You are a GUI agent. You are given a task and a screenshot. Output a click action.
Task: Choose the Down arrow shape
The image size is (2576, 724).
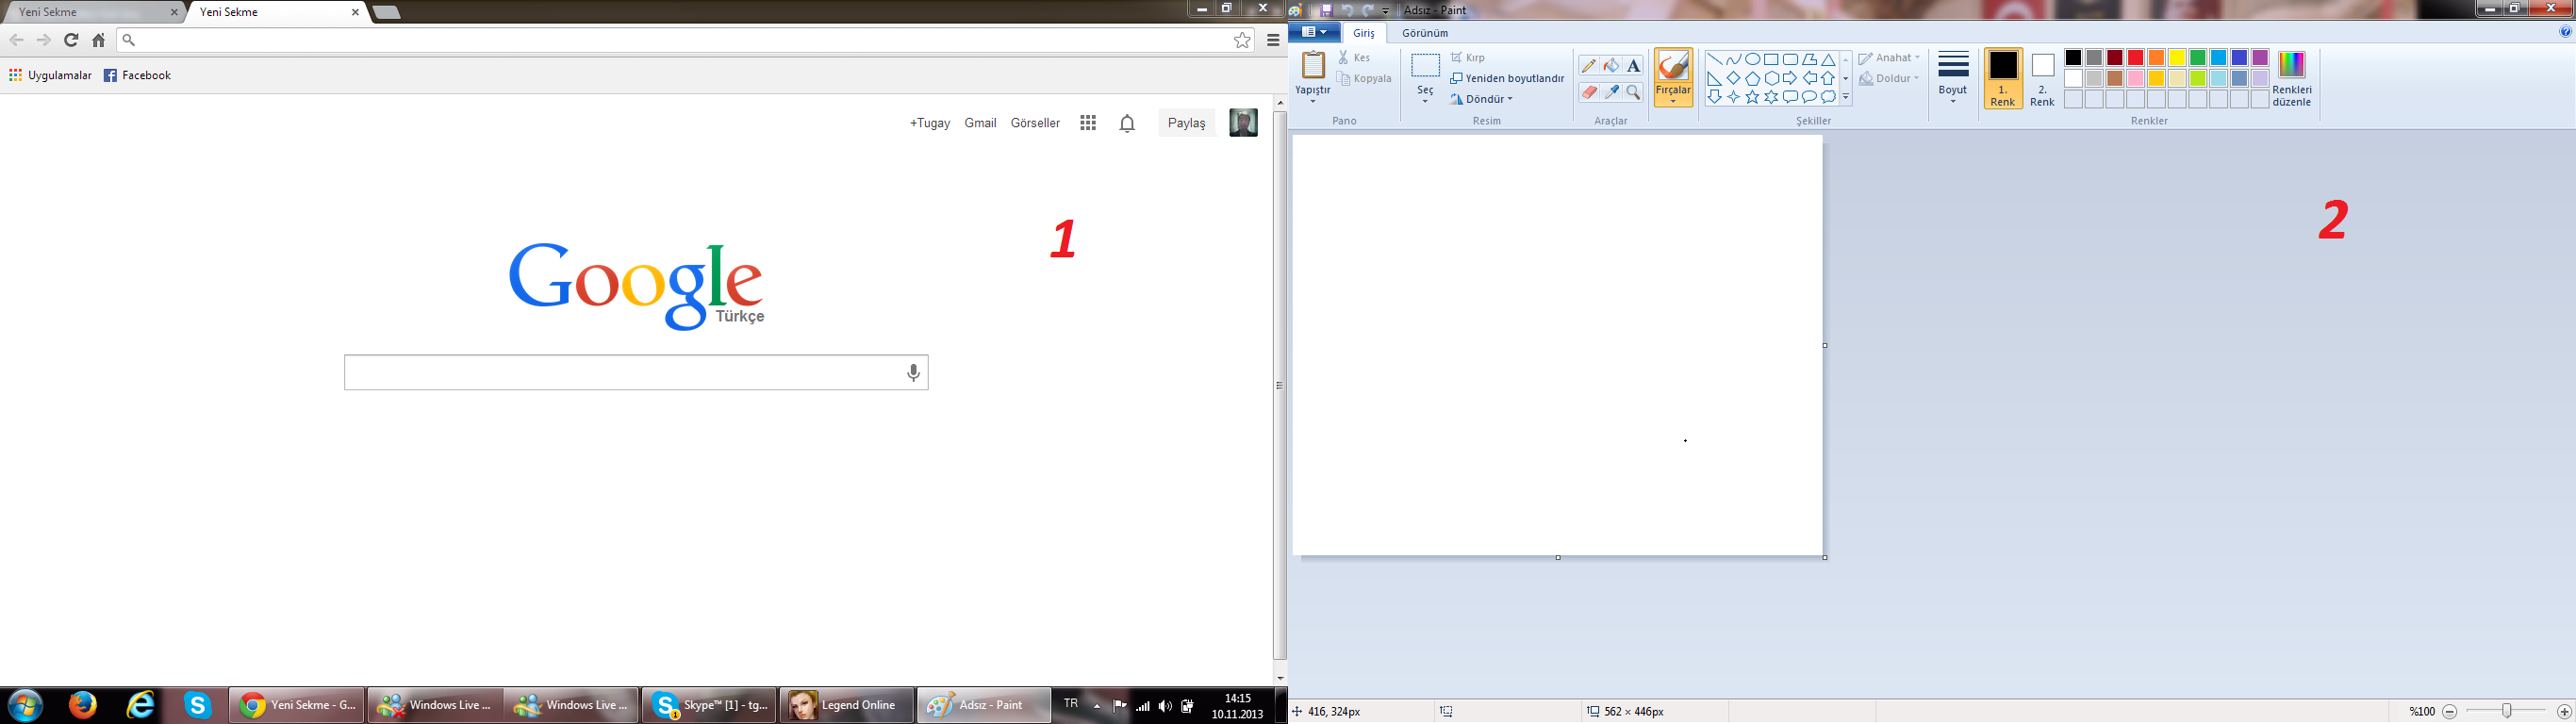click(x=1714, y=97)
